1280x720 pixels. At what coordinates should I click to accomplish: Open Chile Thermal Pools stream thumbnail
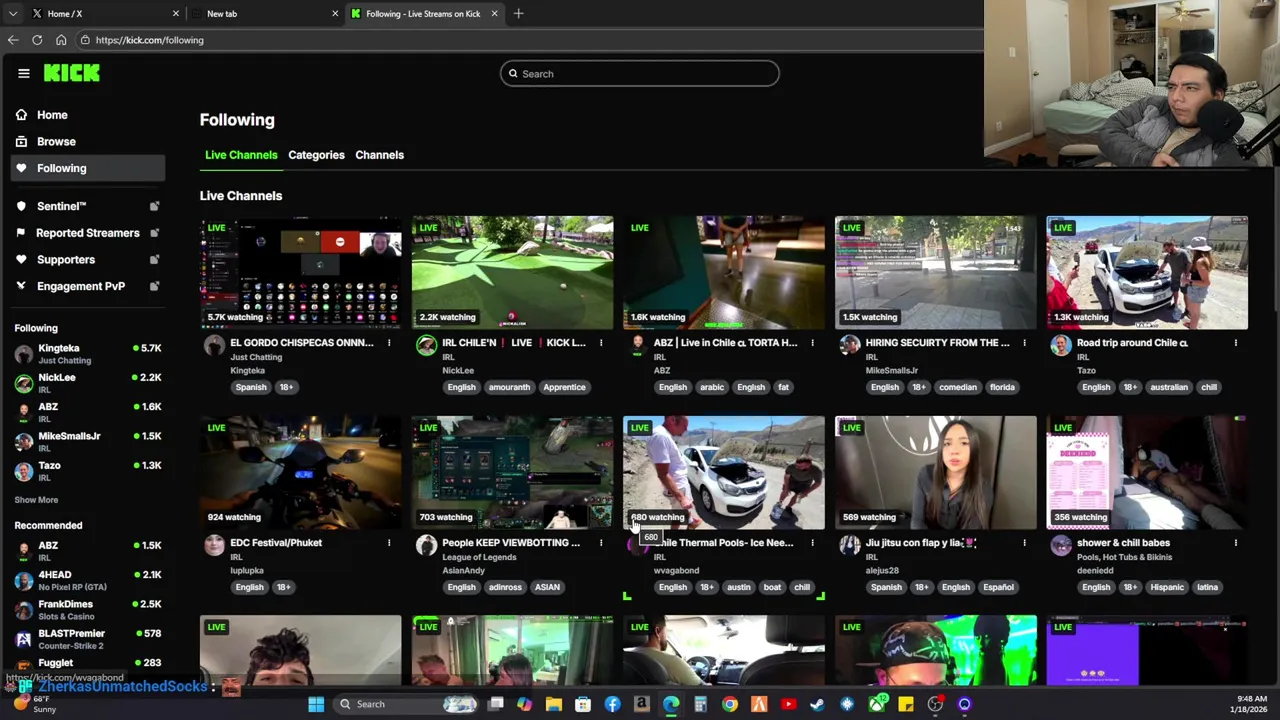click(724, 472)
